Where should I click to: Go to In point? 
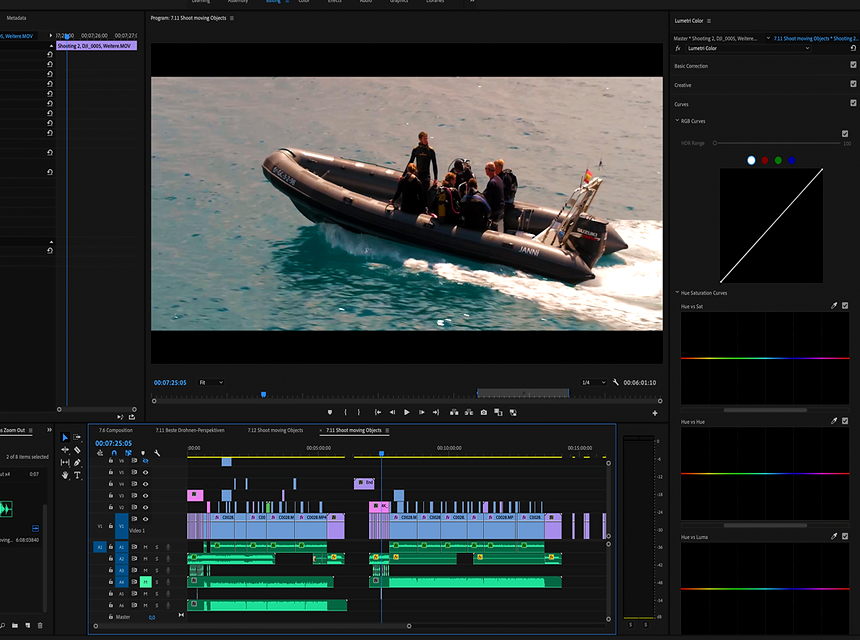(378, 412)
